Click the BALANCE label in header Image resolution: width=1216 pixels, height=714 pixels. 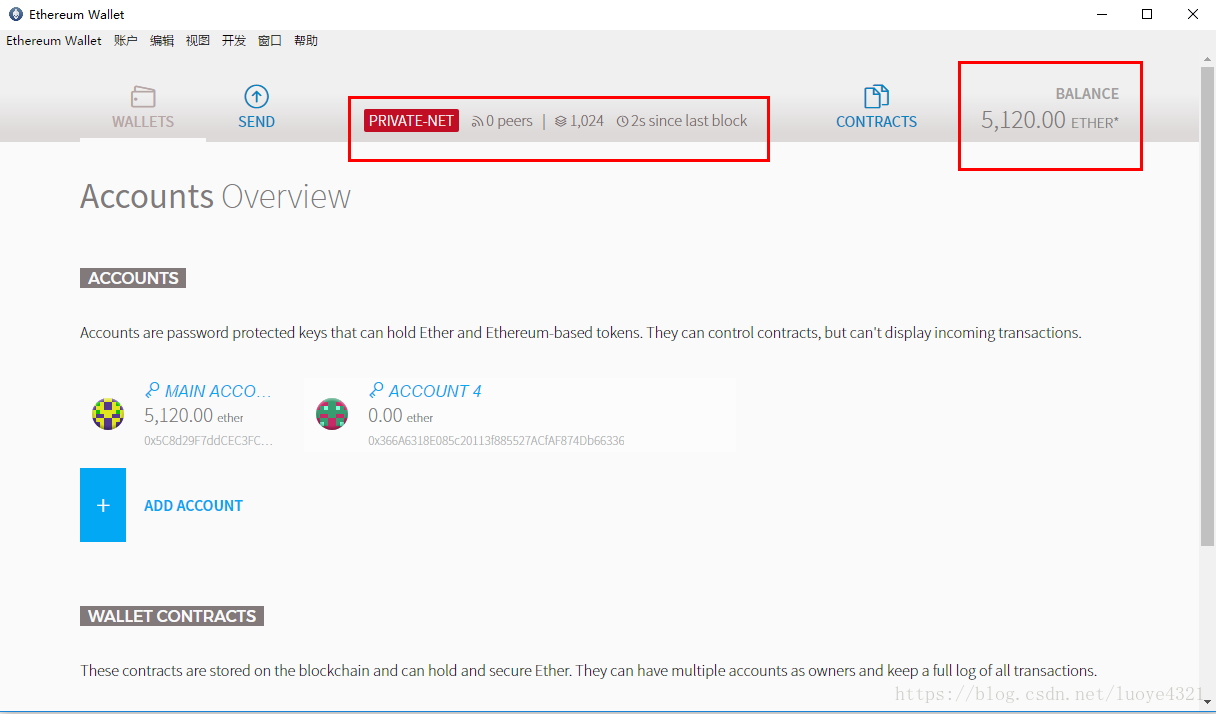click(1087, 94)
